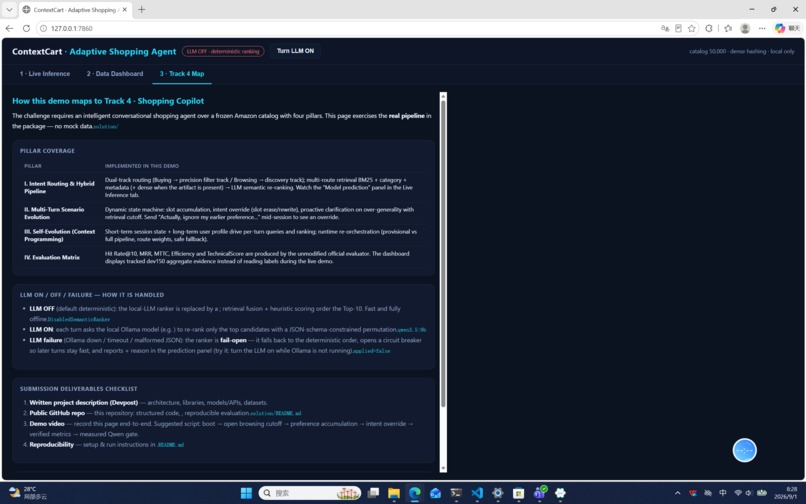
Task: Open the Settings gear on the taskbar
Action: point(498,493)
